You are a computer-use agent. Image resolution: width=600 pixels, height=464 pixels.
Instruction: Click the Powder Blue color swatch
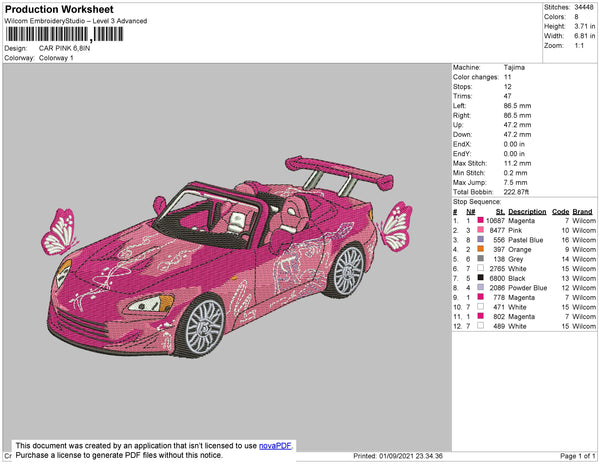click(x=481, y=287)
